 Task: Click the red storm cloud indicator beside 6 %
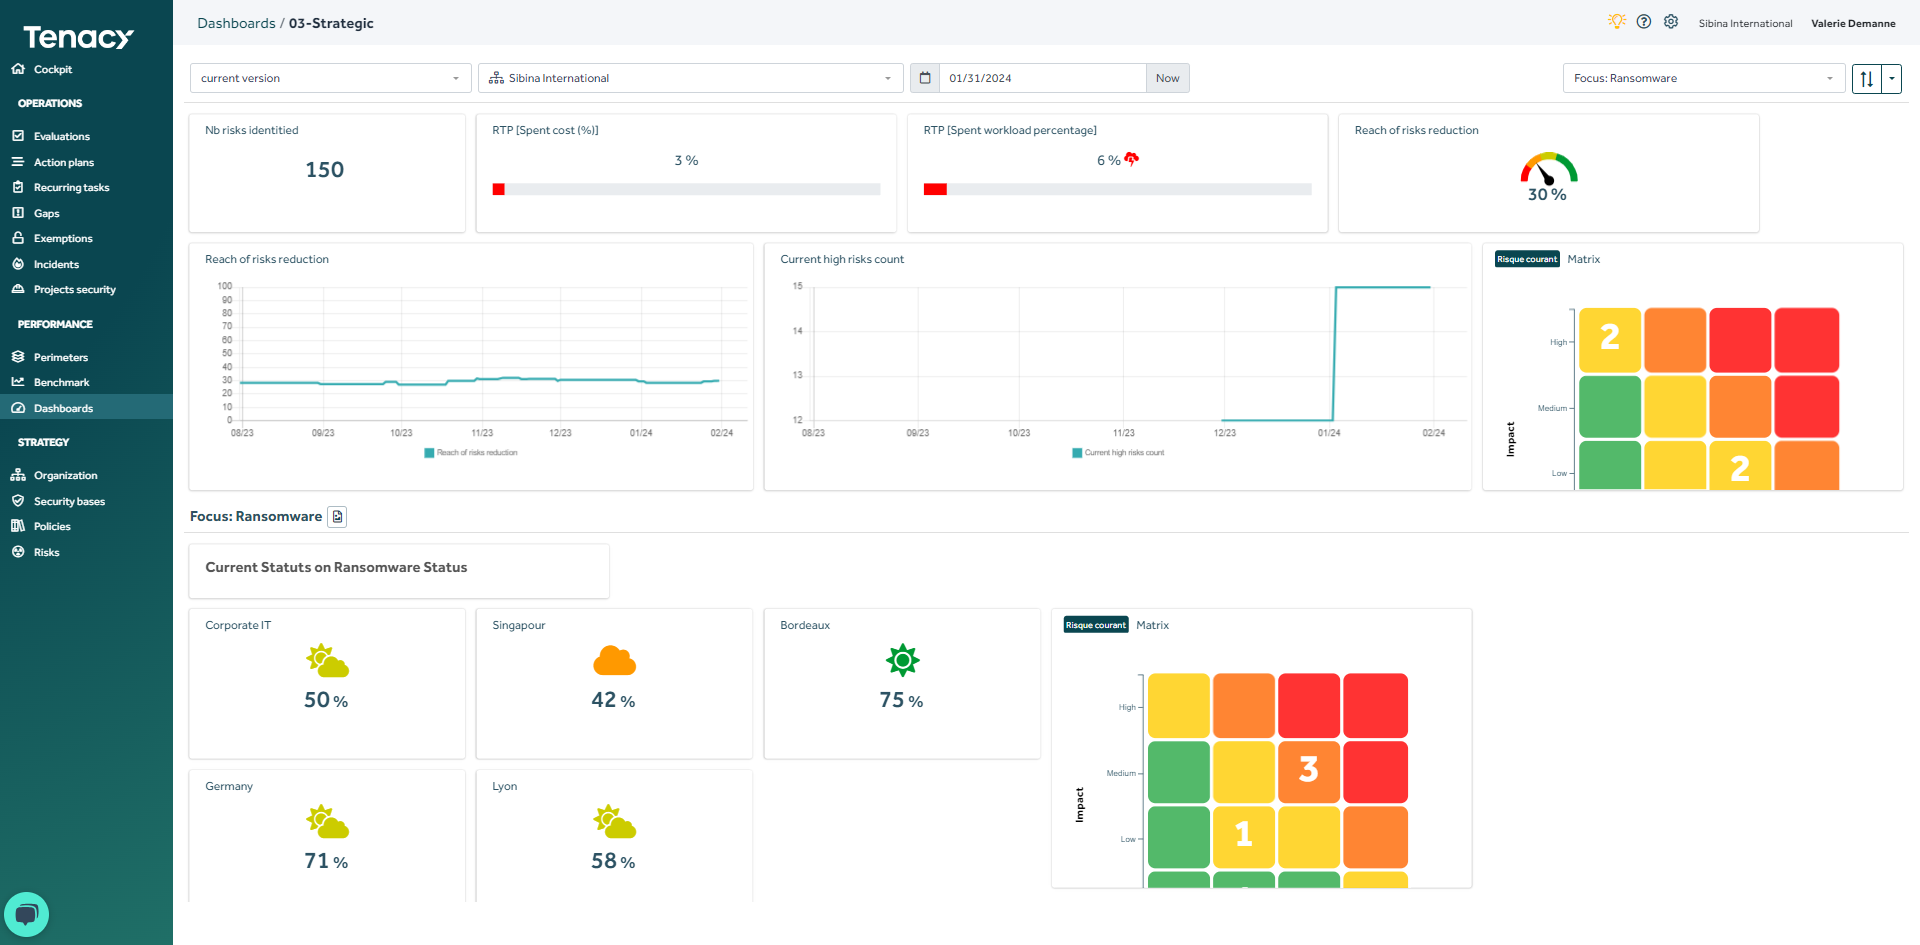pyautogui.click(x=1131, y=159)
